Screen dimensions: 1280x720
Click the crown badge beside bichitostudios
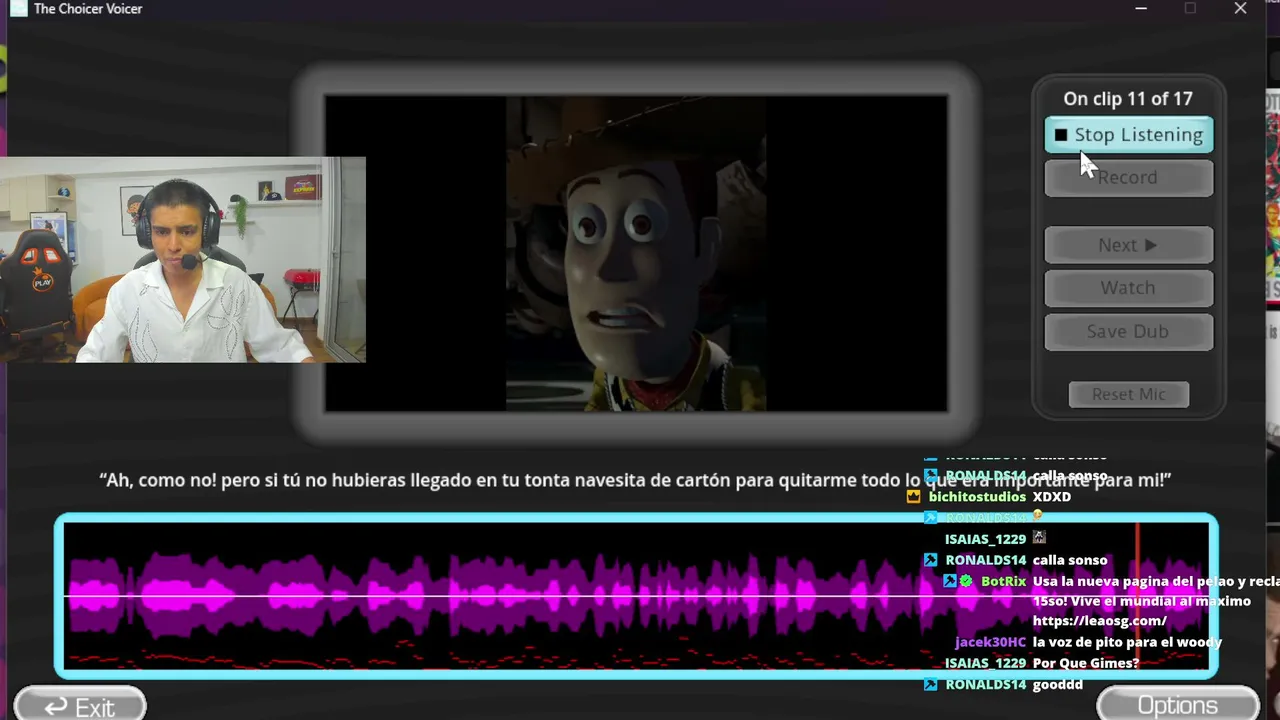[913, 497]
